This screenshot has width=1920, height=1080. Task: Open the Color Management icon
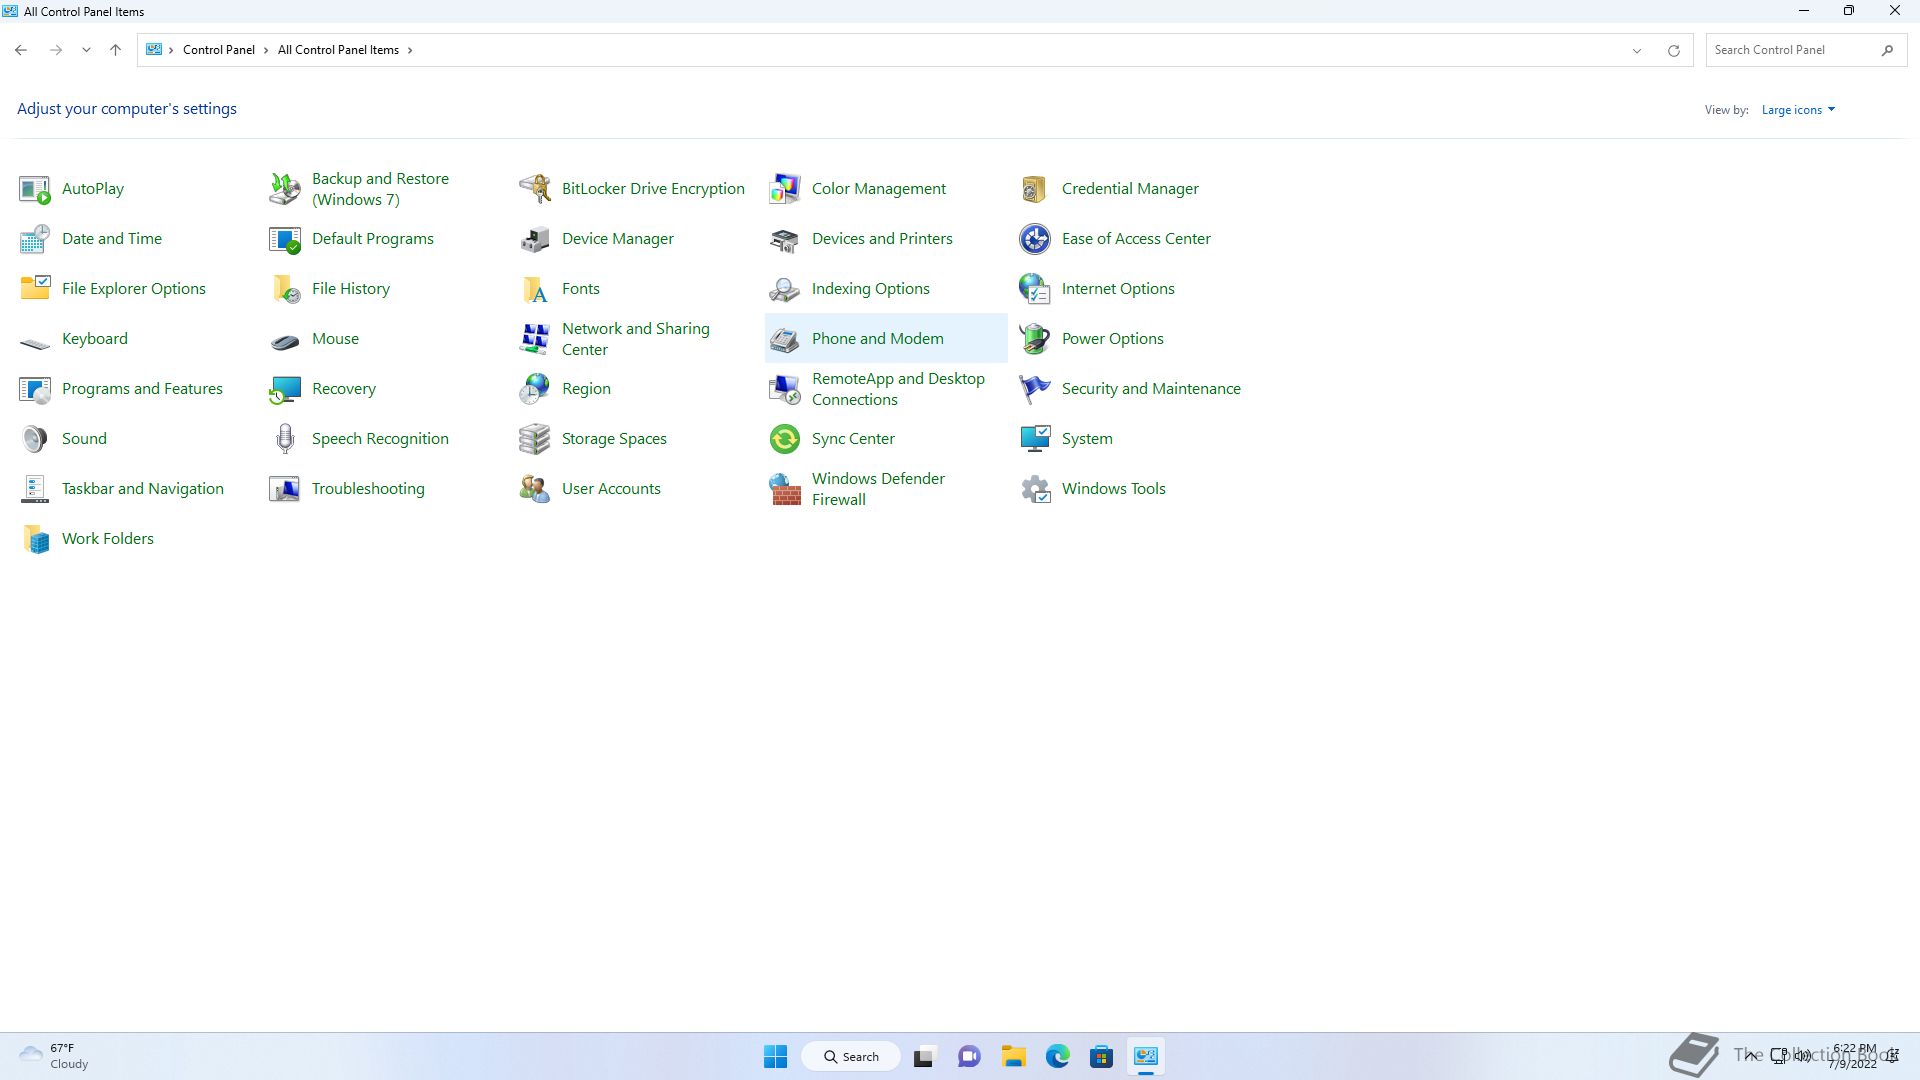point(785,189)
